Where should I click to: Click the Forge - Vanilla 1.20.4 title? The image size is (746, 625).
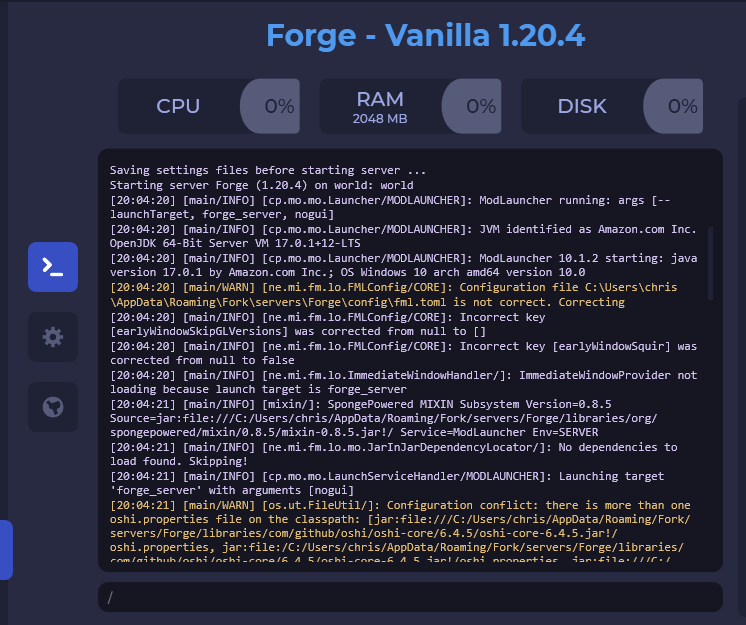point(425,35)
